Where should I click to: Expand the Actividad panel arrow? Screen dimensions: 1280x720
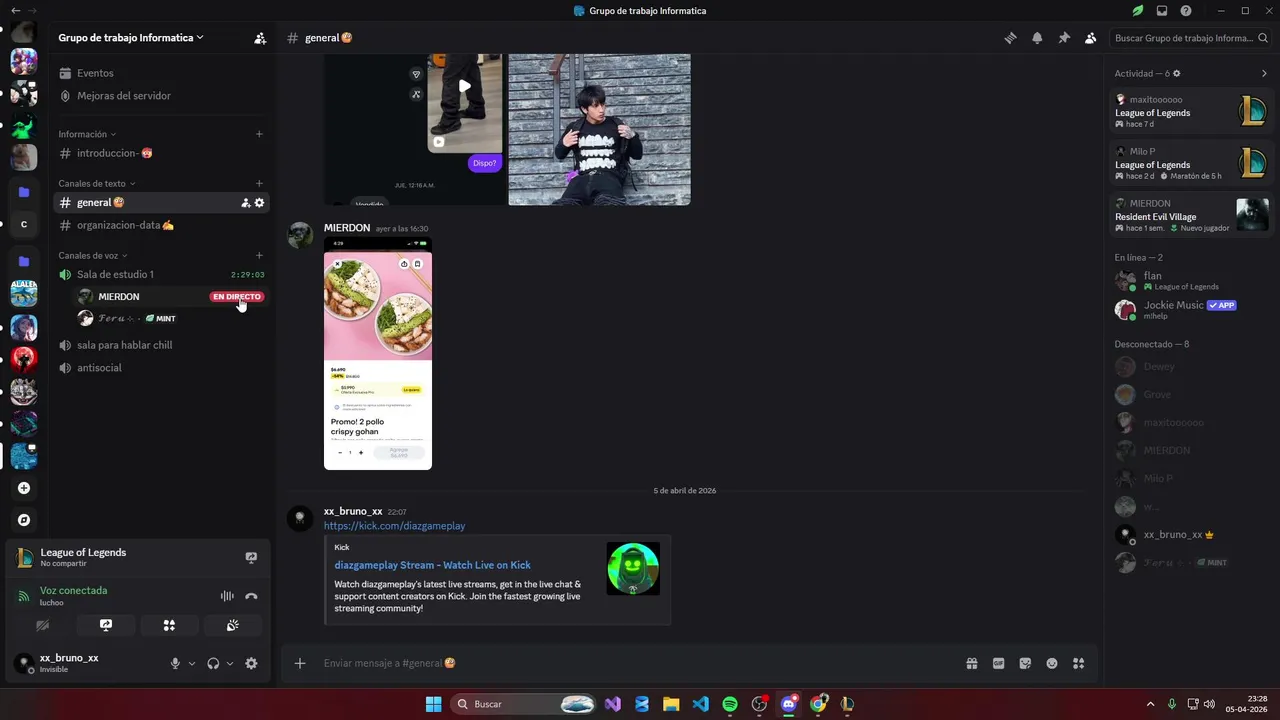1264,73
